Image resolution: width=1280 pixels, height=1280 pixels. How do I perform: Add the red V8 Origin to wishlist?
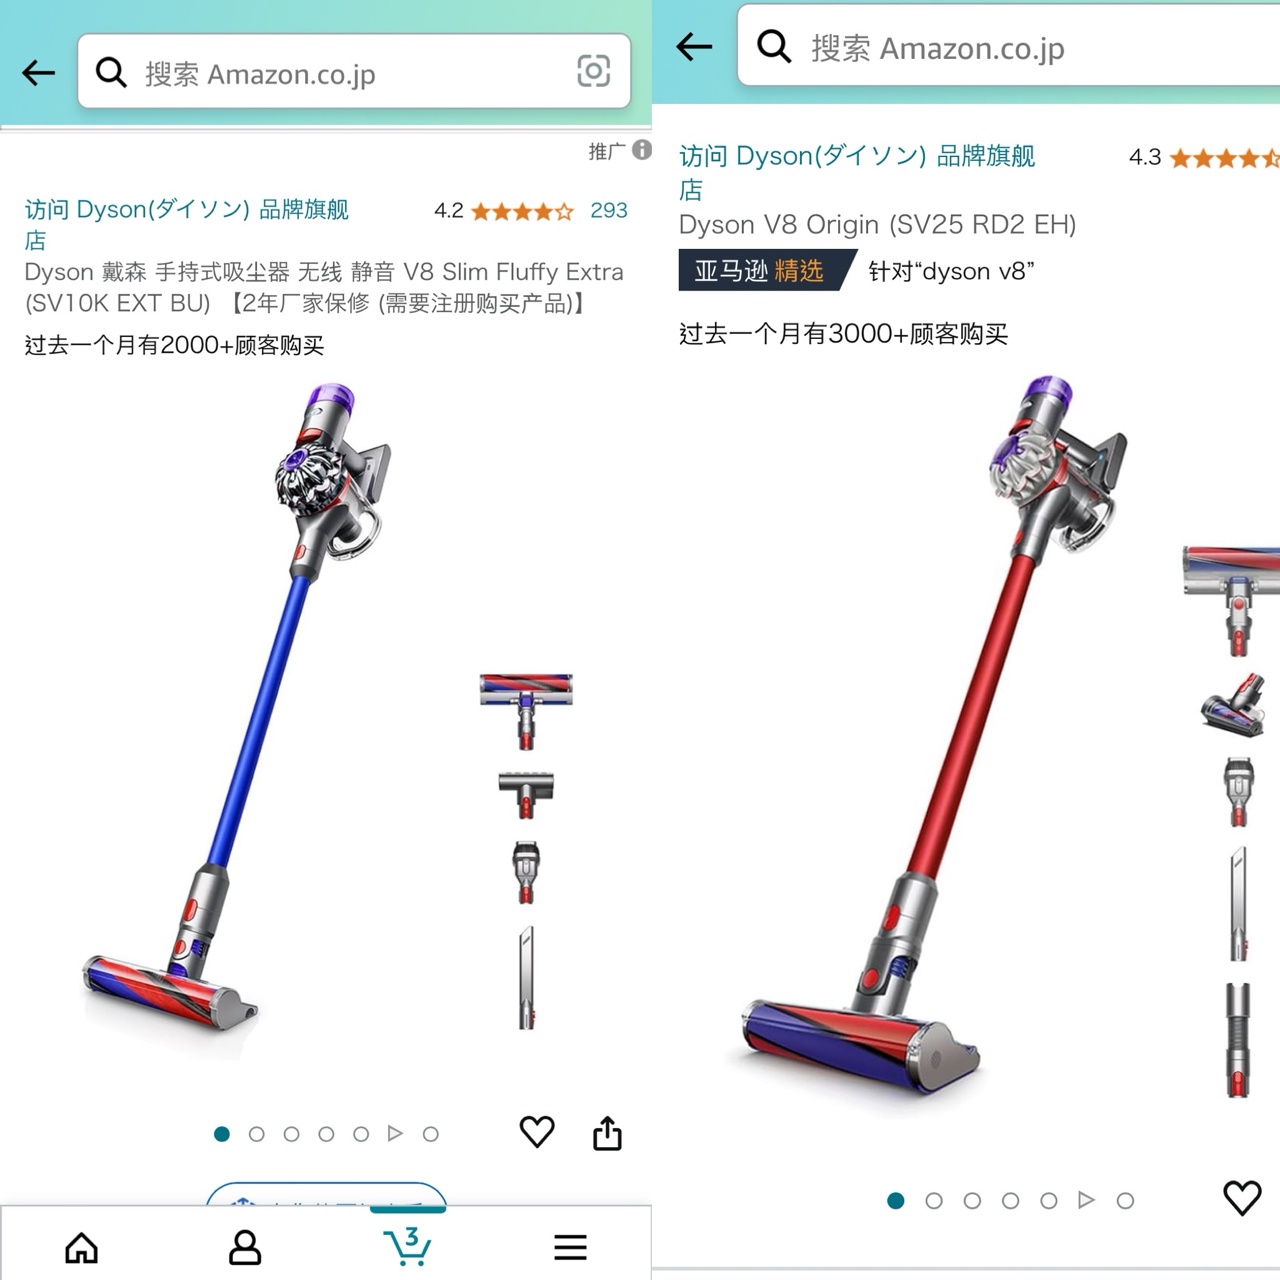pyautogui.click(x=1242, y=1198)
